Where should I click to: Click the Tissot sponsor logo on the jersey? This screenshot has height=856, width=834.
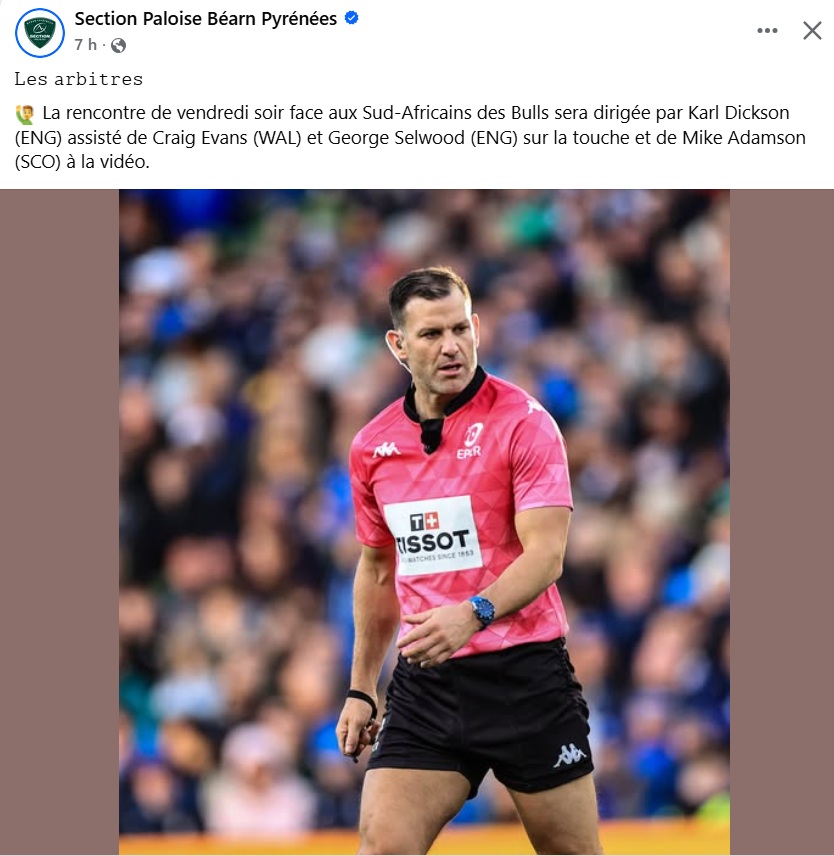(432, 536)
